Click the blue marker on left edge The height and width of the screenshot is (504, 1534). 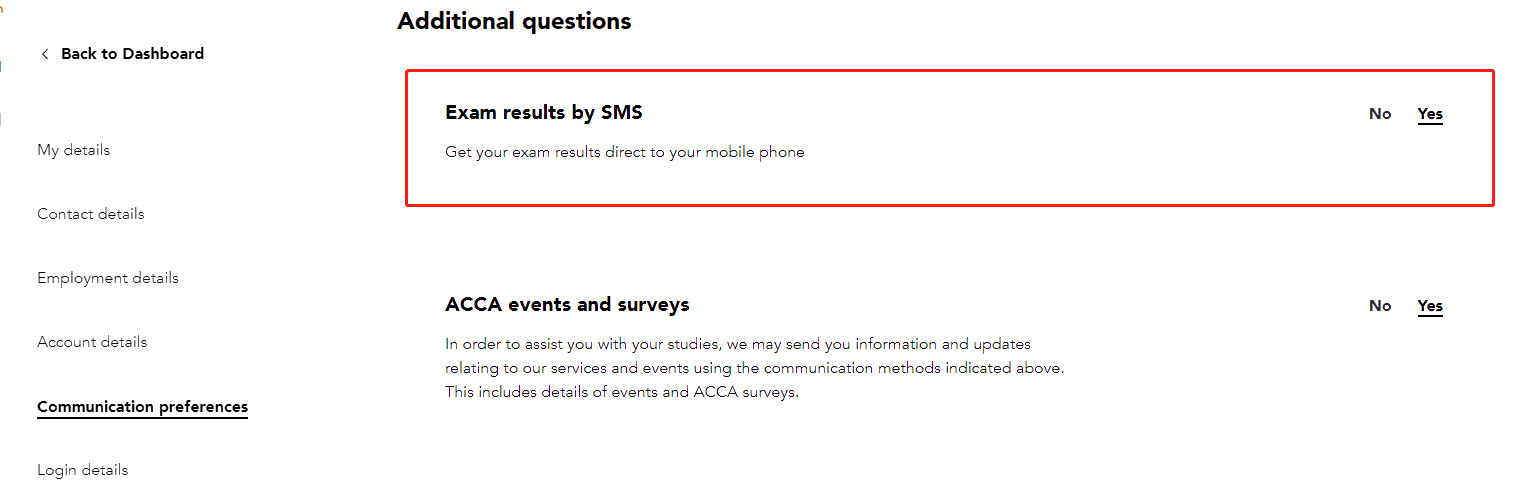[x=1, y=67]
